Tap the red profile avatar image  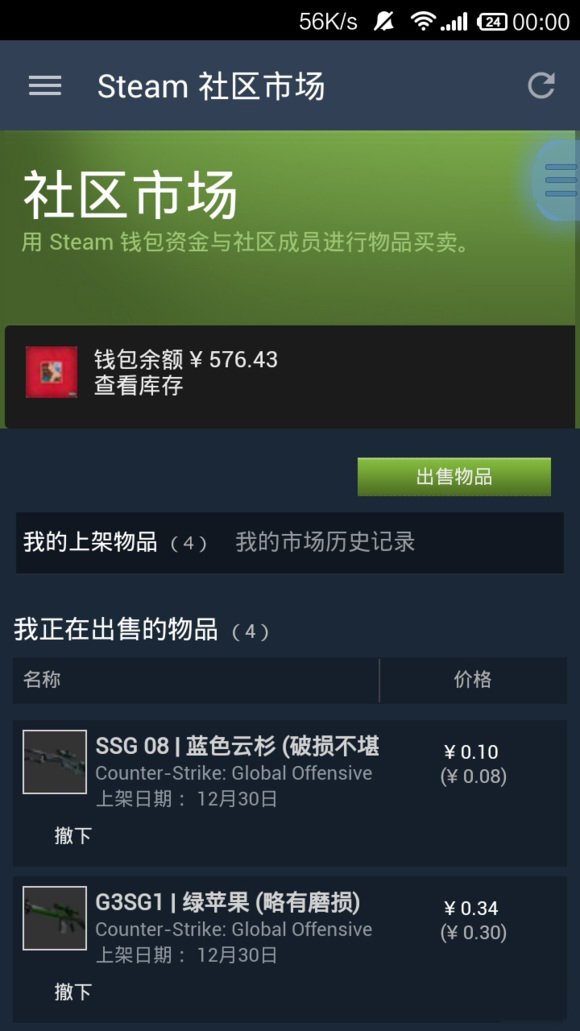tap(51, 372)
